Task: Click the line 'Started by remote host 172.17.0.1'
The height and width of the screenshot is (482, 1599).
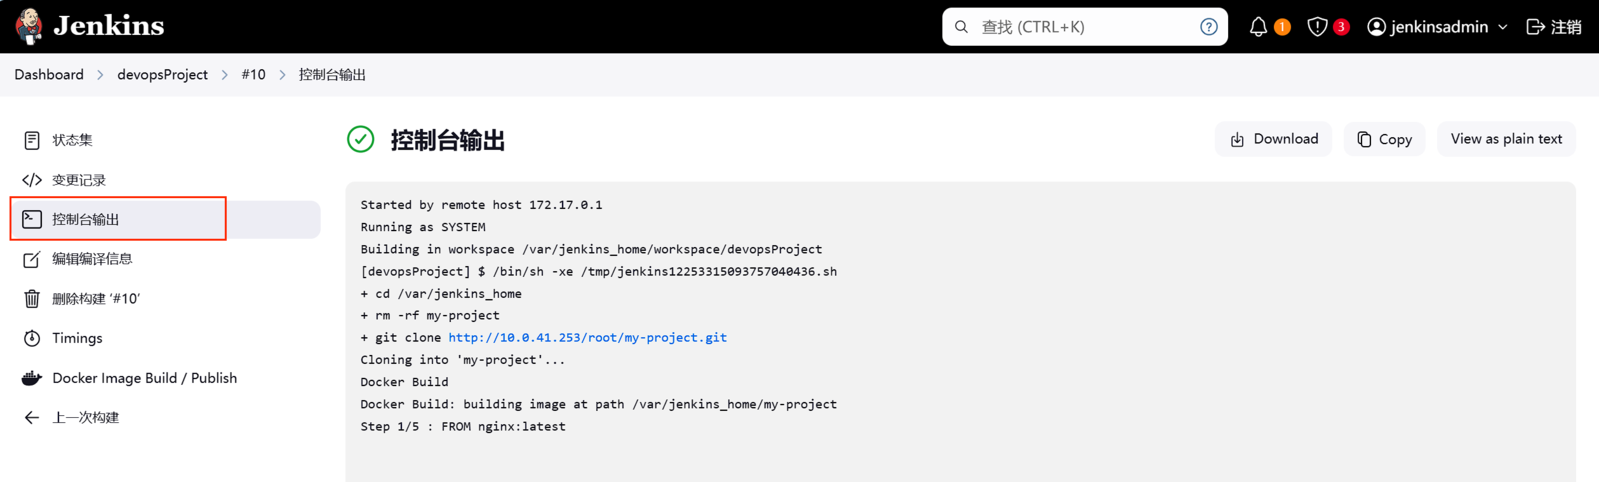Action: pos(481,205)
